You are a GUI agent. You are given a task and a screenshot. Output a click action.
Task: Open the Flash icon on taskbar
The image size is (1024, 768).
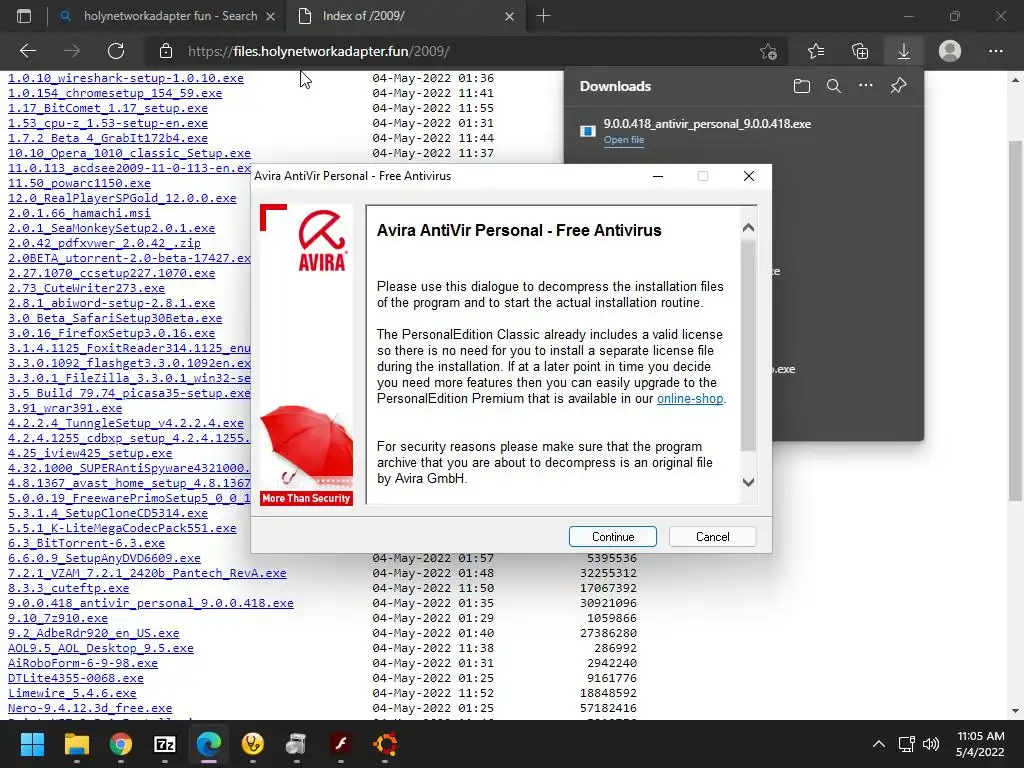341,744
